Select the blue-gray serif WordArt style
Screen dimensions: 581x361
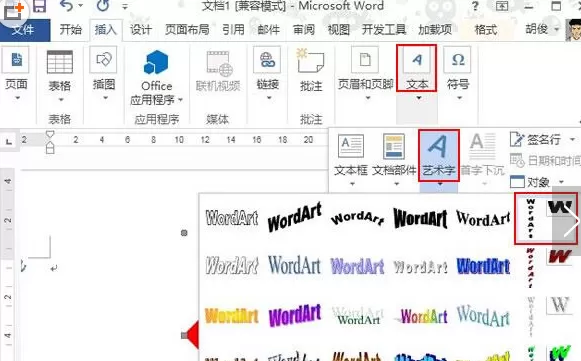[x=295, y=265]
